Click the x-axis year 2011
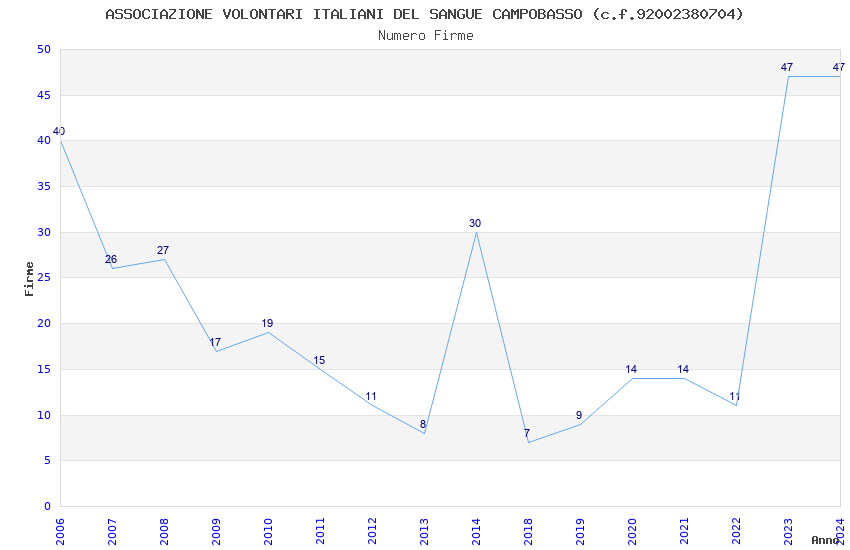Image resolution: width=850 pixels, height=550 pixels. 320,531
